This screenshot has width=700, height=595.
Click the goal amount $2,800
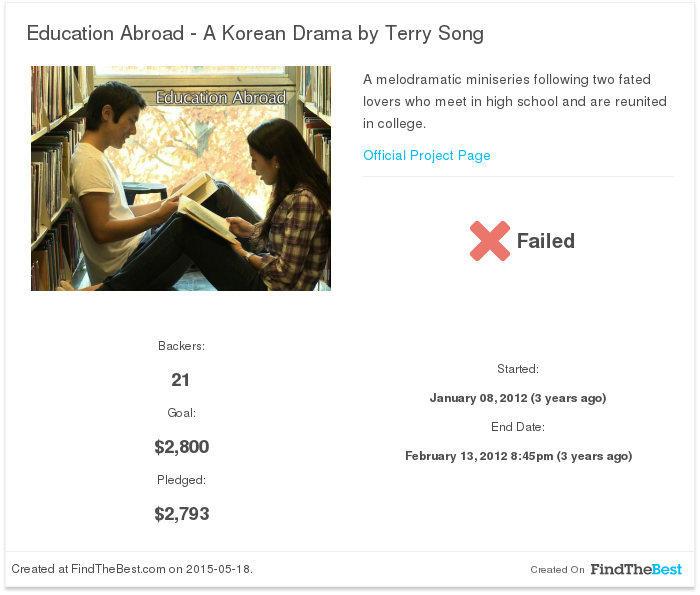click(x=182, y=447)
